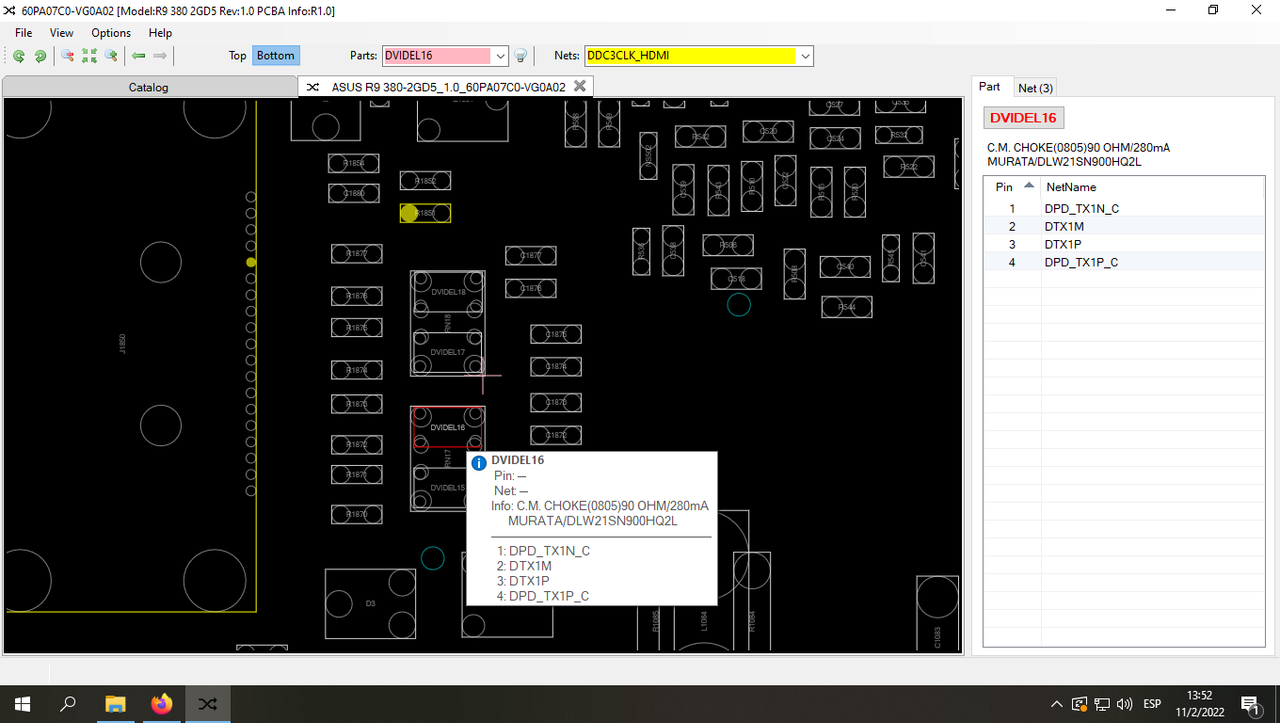This screenshot has height=723, width=1280.
Task: Rotate board view clockwise
Action: [40, 56]
